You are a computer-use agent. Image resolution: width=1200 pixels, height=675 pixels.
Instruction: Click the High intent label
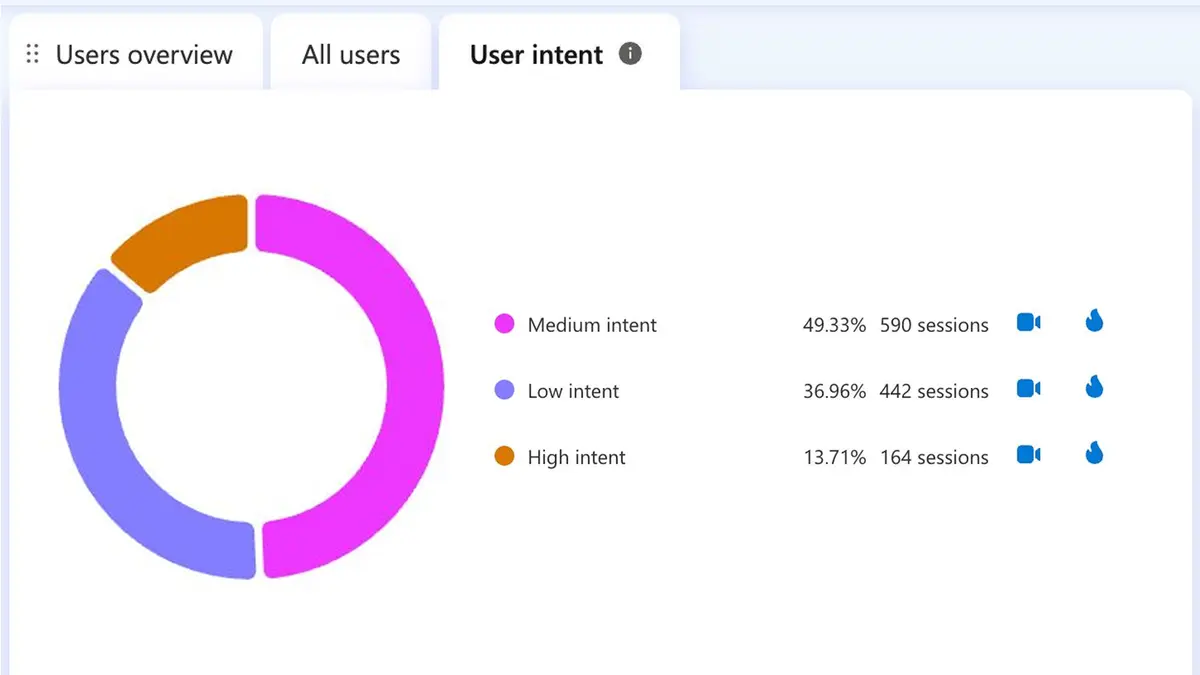coord(576,457)
